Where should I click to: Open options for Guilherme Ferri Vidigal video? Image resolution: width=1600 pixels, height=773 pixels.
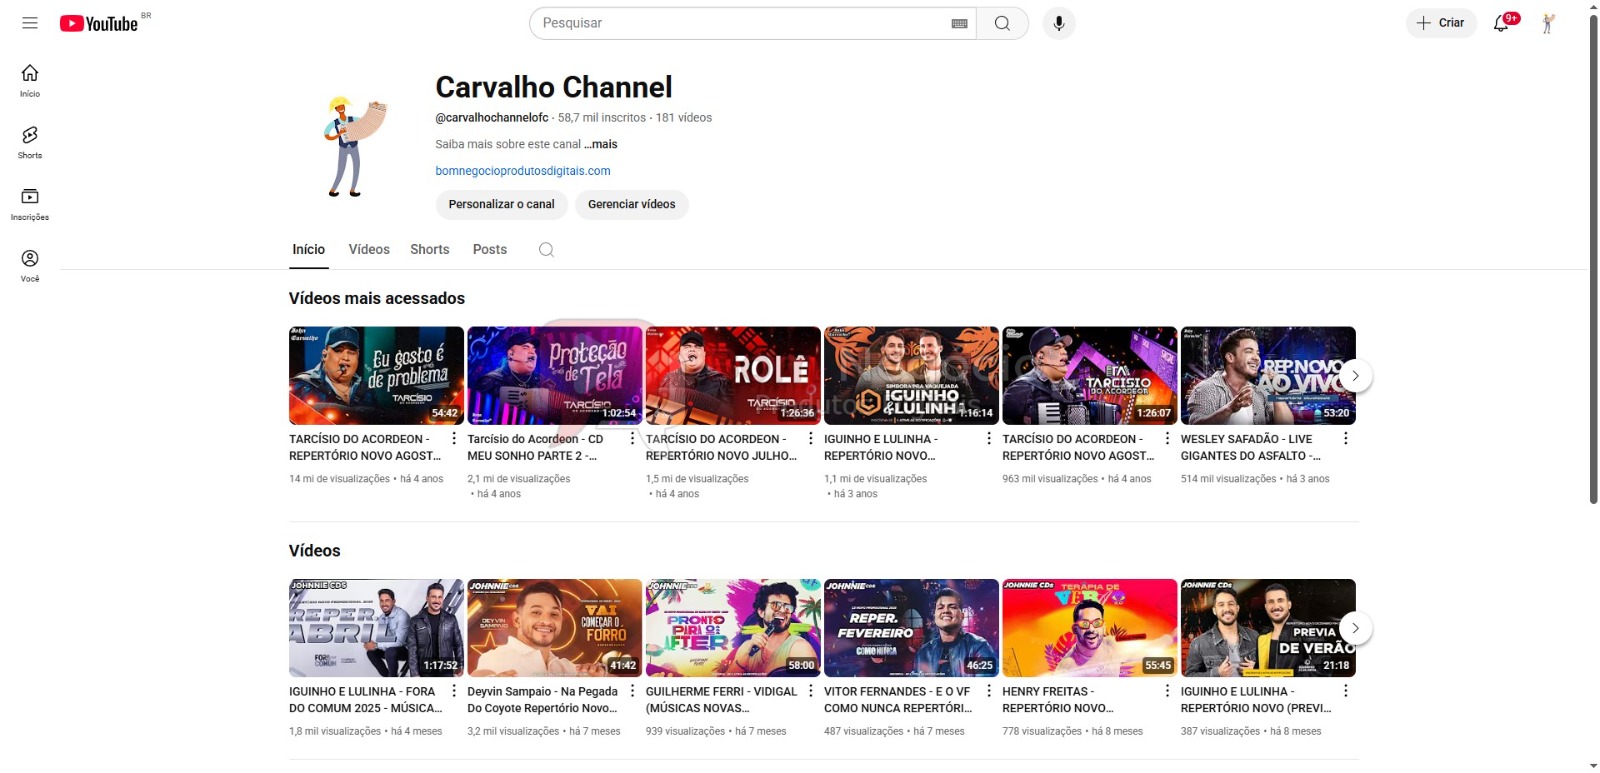[x=810, y=691]
